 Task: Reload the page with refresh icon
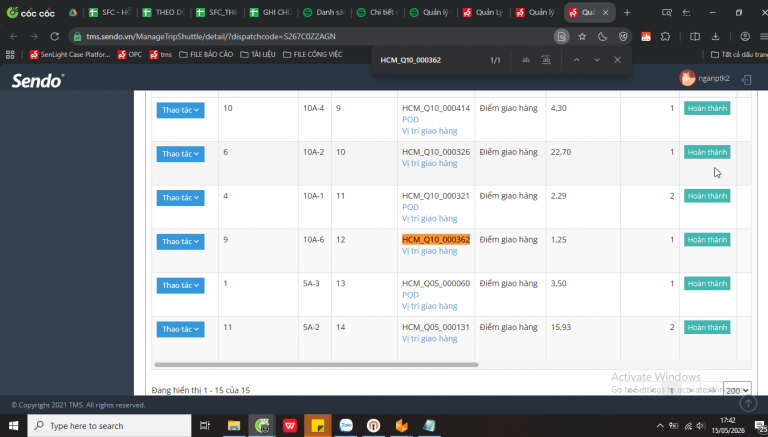[54, 36]
